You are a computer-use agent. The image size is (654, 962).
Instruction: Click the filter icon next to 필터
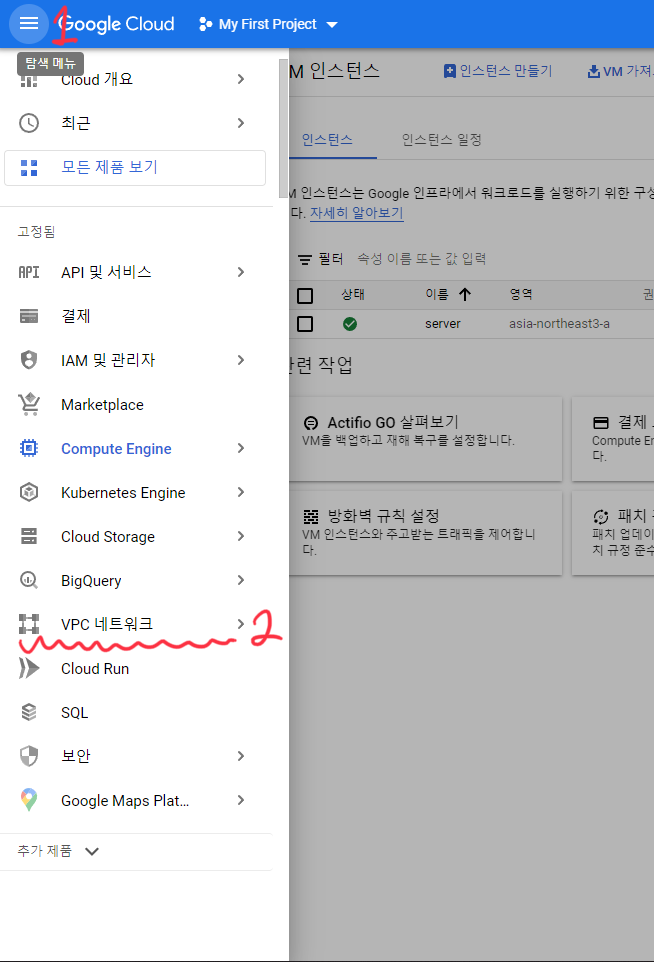pyautogui.click(x=305, y=260)
